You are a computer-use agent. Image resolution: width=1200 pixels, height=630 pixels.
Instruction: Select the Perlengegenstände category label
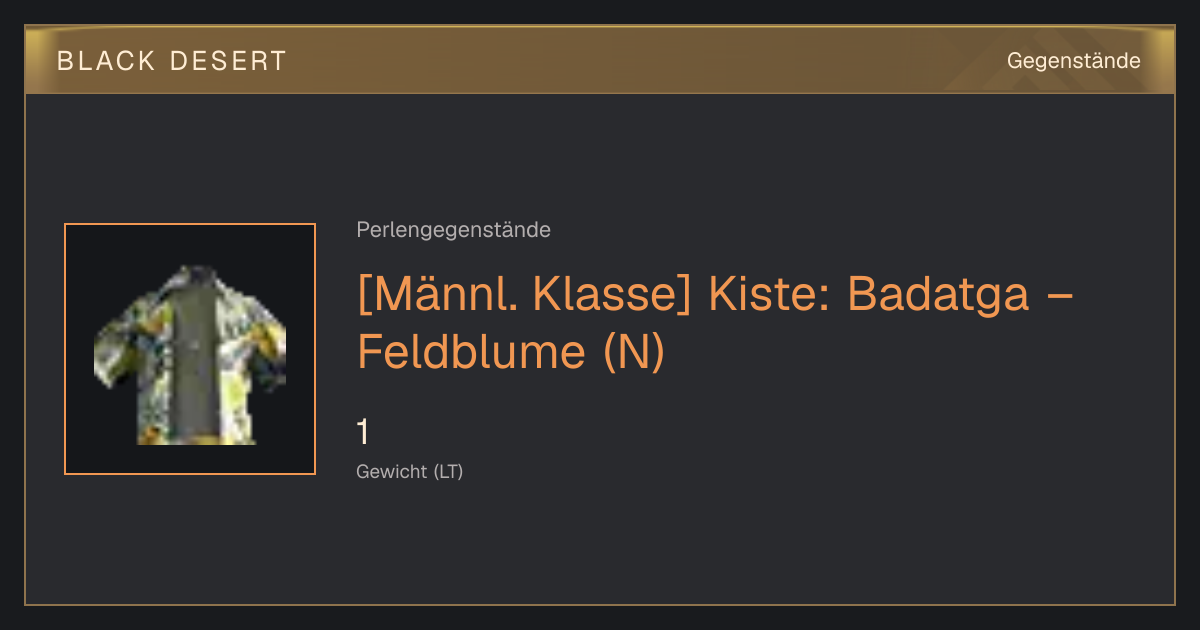[x=453, y=230]
